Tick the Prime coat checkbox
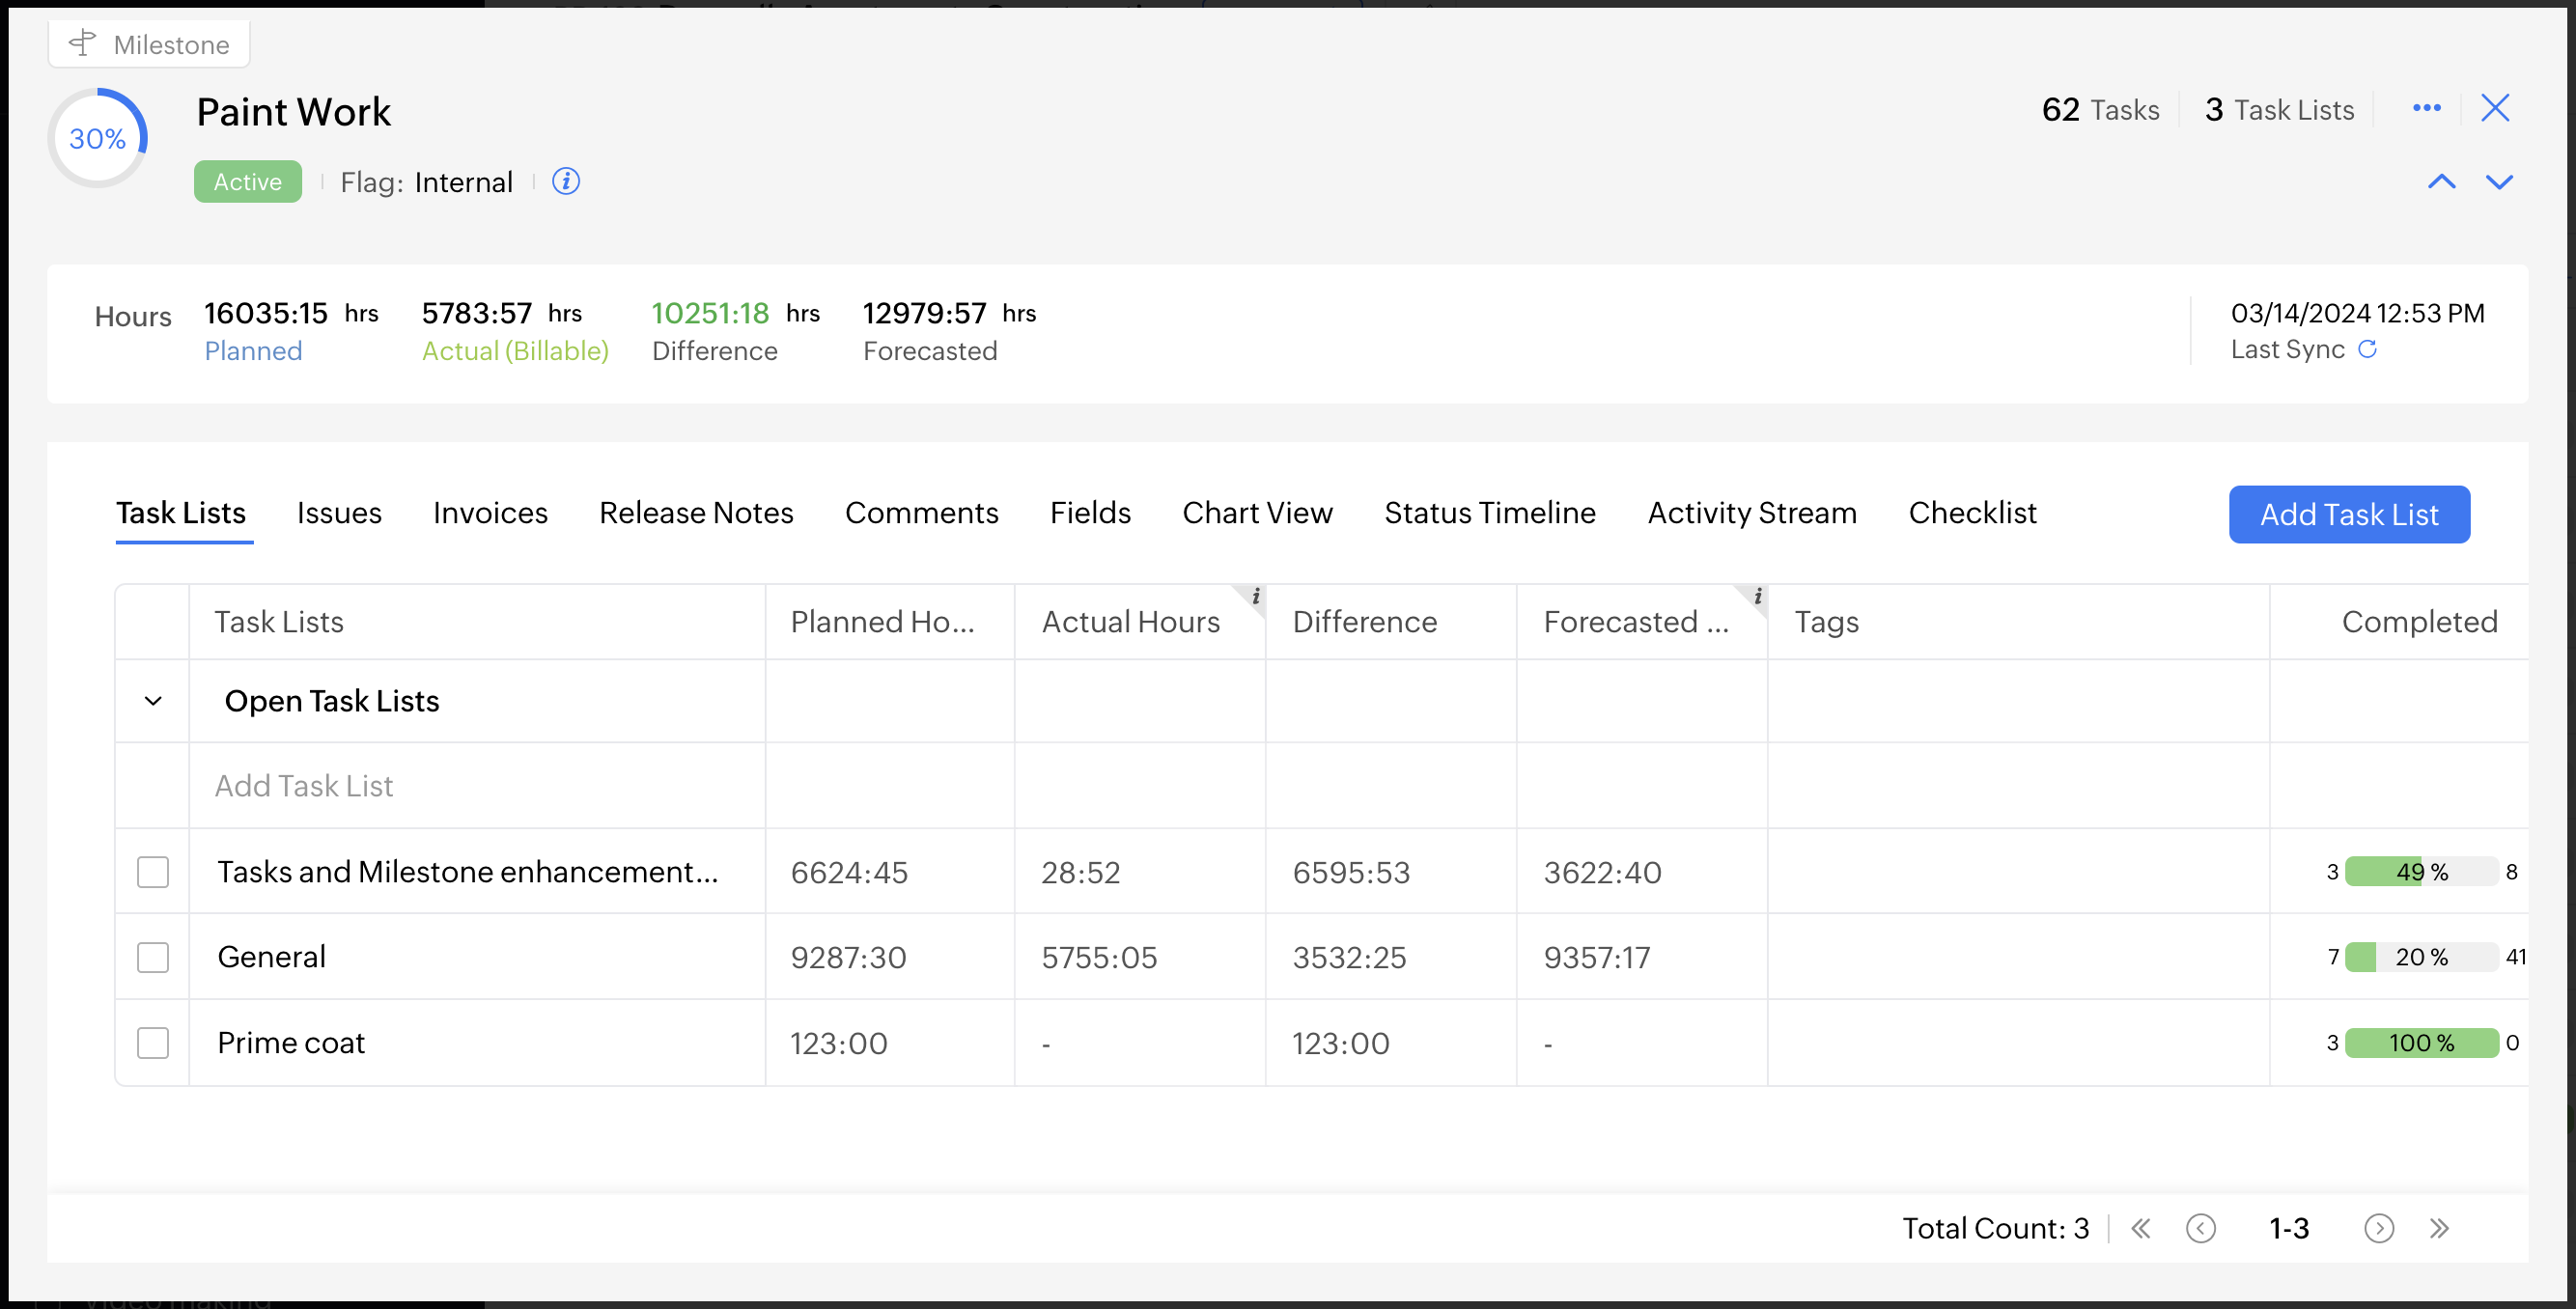The image size is (2576, 1309). pyautogui.click(x=153, y=1043)
